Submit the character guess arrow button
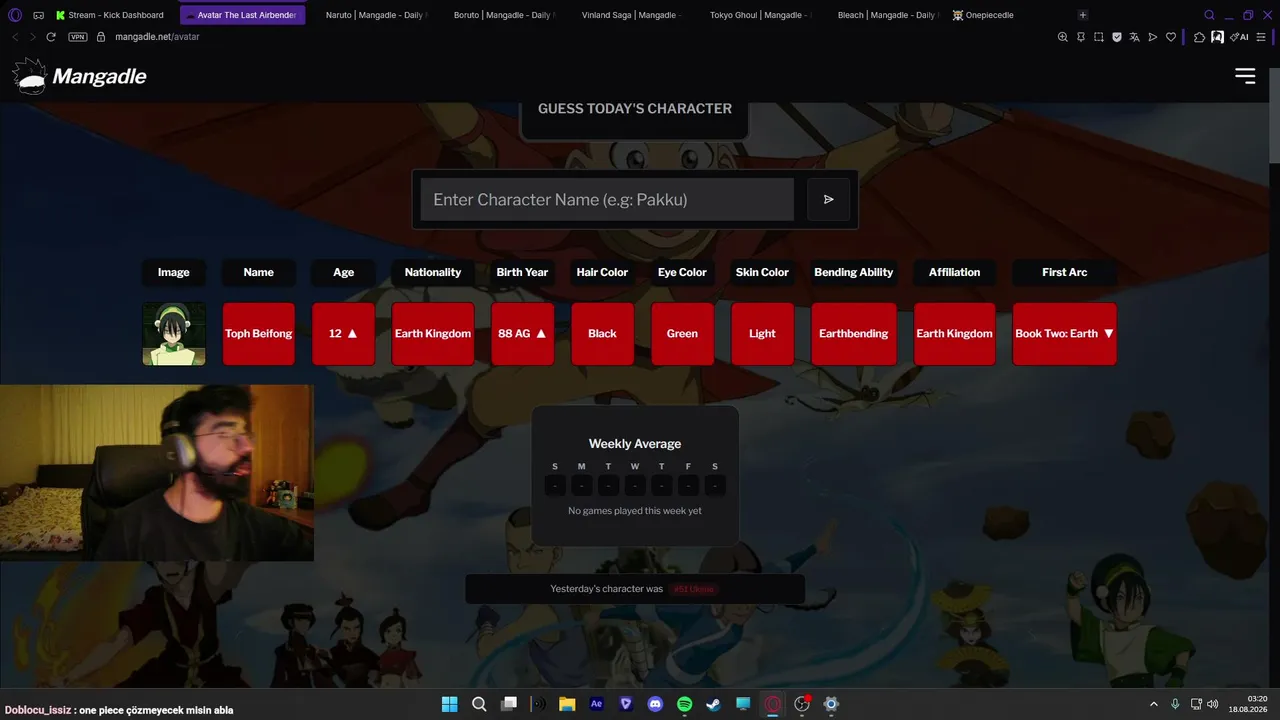Viewport: 1280px width, 720px height. 828,199
